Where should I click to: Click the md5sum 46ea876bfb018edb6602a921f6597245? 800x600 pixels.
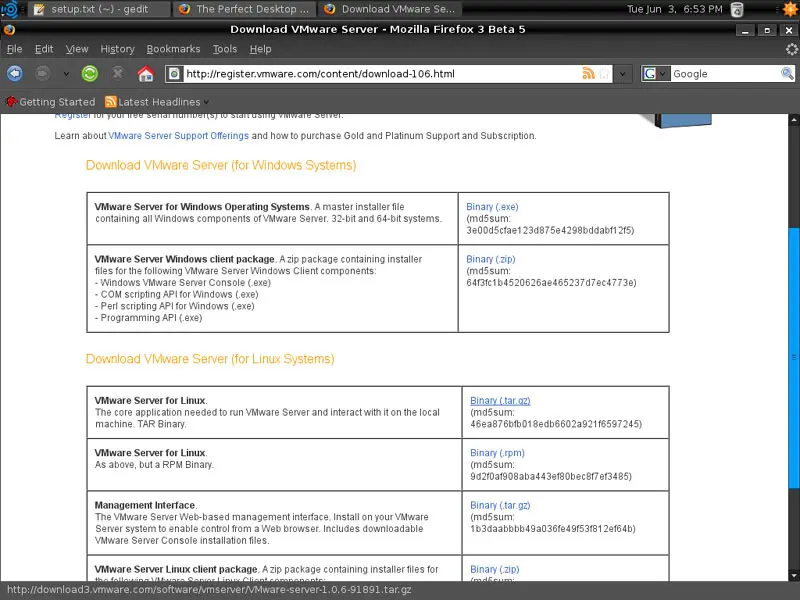coord(556,424)
